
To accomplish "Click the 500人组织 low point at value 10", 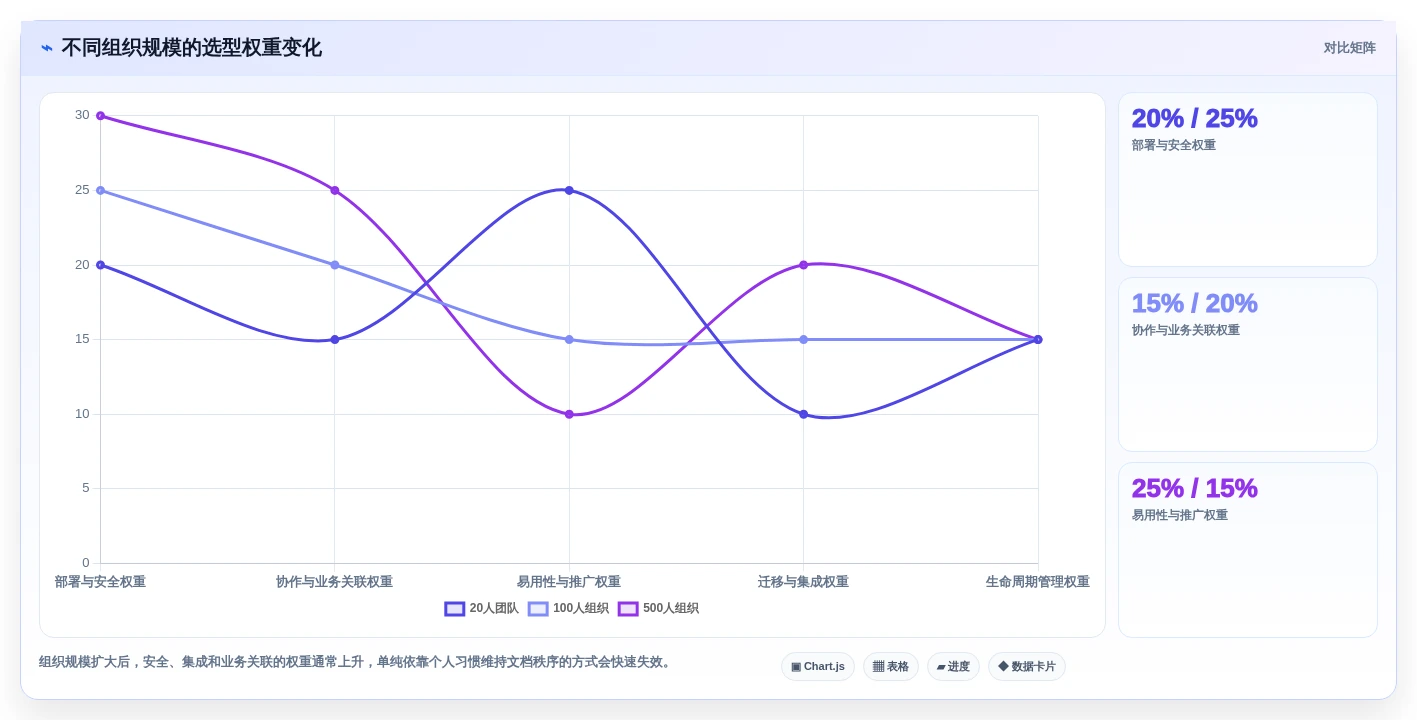I will pyautogui.click(x=569, y=414).
